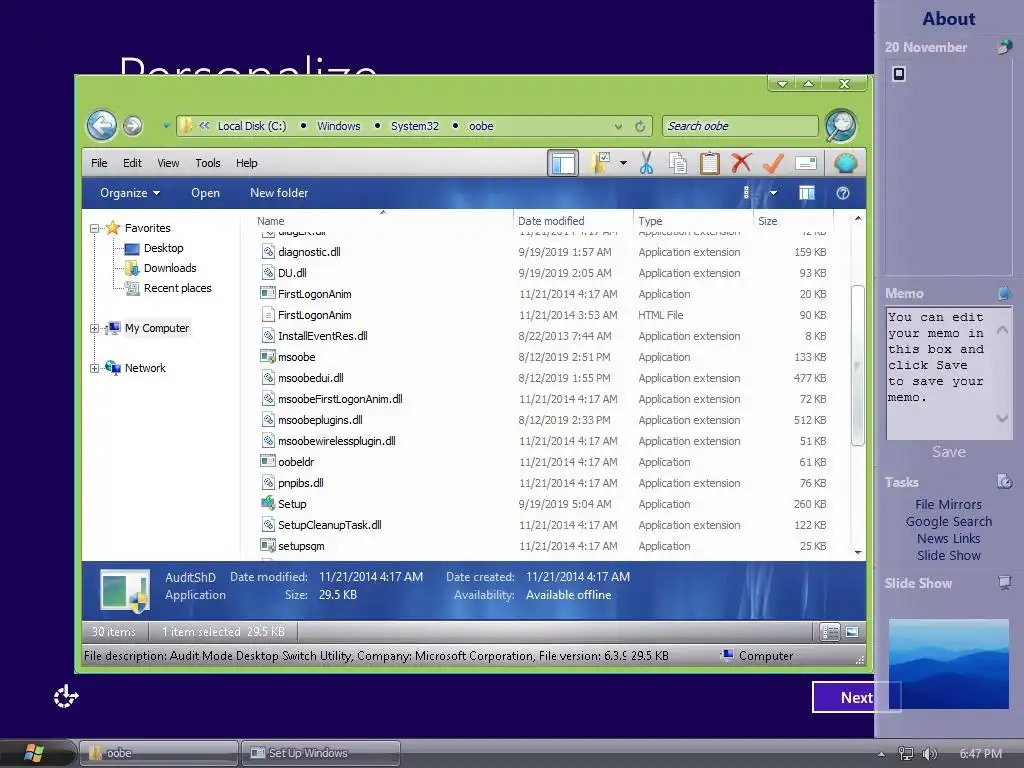Viewport: 1024px width, 768px height.
Task: Click New folder in the command bar
Action: coord(279,193)
